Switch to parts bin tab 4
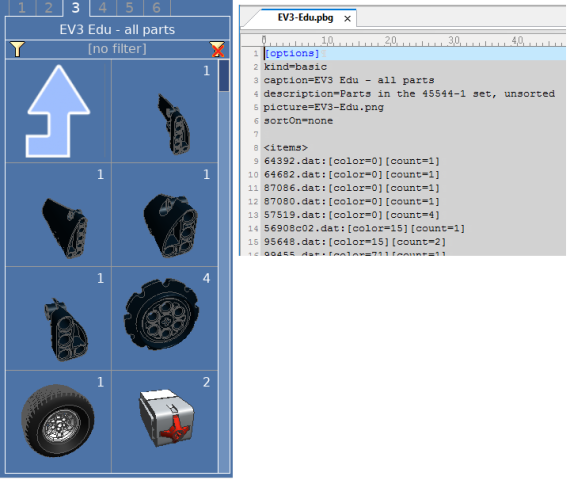 (x=103, y=8)
